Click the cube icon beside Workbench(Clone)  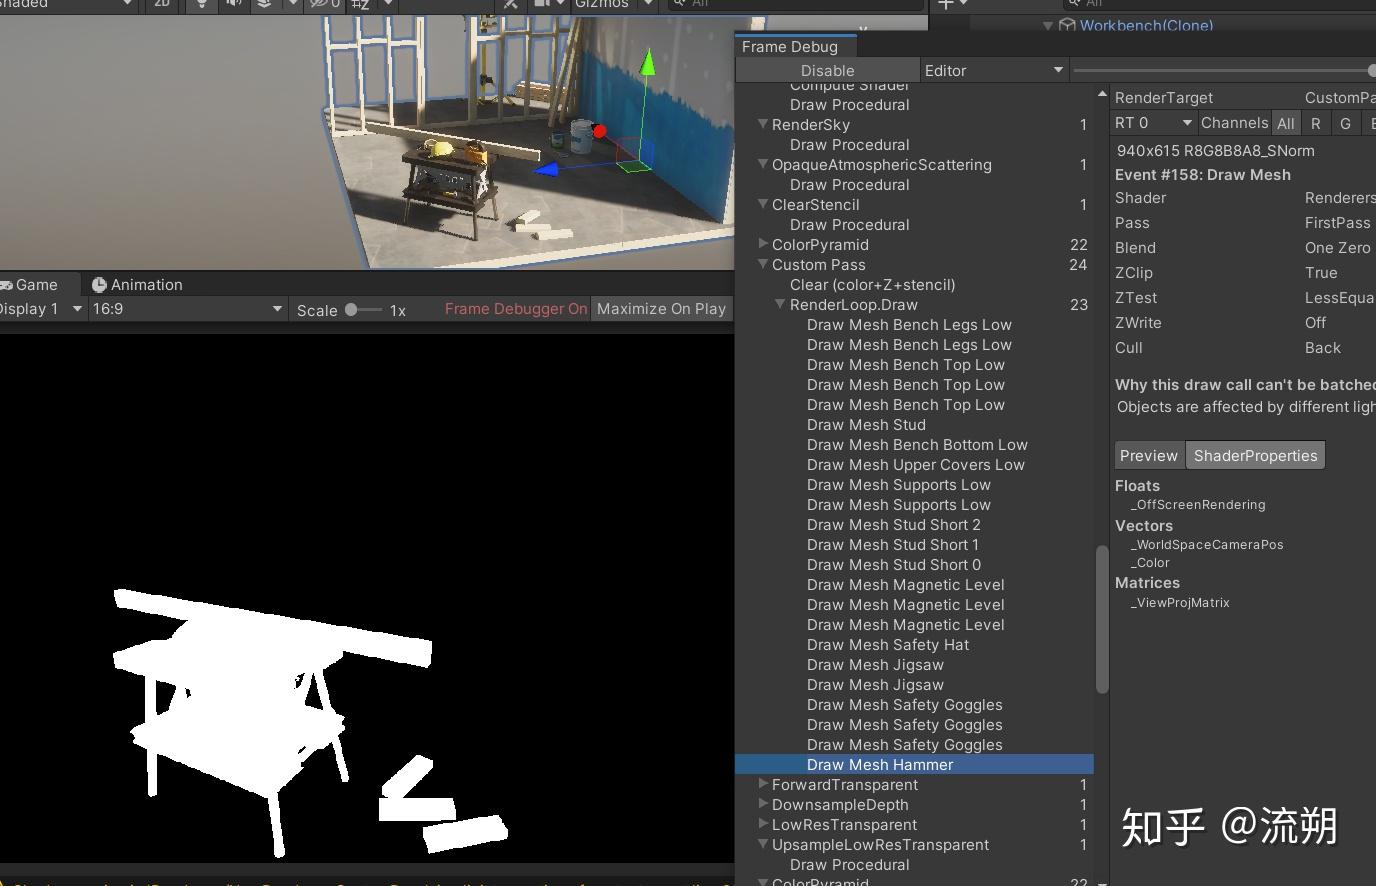pyautogui.click(x=1066, y=26)
